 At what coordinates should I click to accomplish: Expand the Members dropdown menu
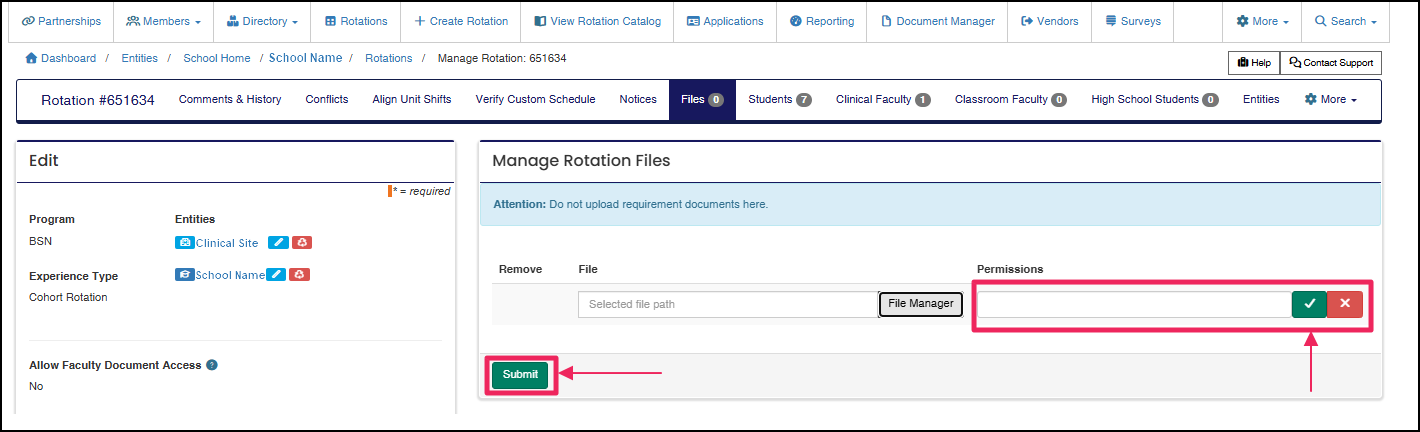162,21
